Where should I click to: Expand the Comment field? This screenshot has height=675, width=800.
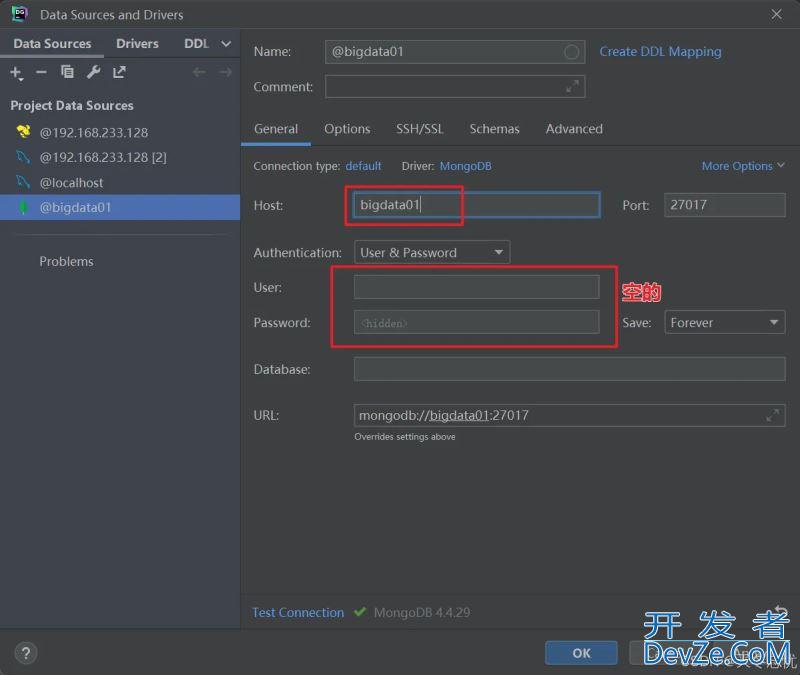tap(572, 87)
